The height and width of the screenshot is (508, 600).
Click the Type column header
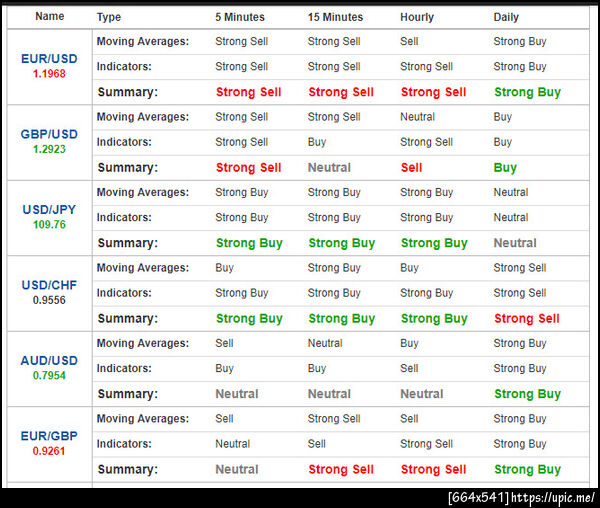[x=109, y=17]
